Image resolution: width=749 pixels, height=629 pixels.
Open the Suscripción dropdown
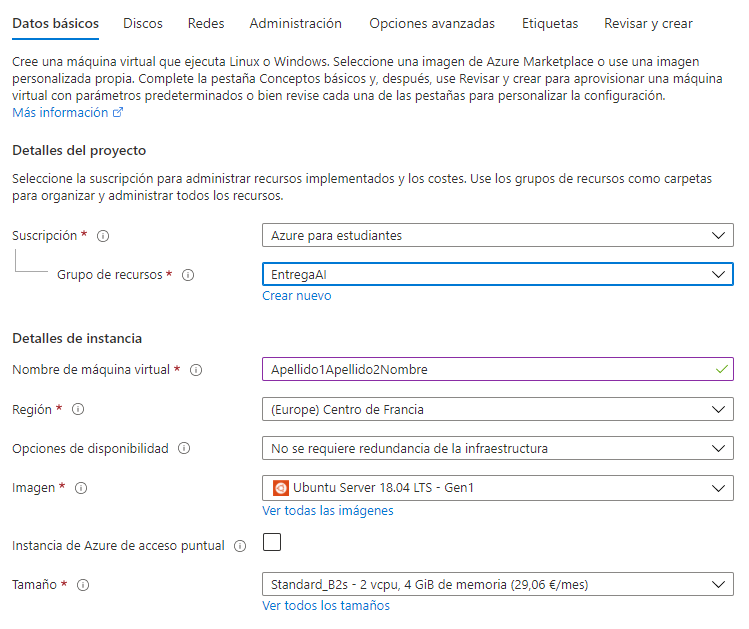click(x=497, y=235)
